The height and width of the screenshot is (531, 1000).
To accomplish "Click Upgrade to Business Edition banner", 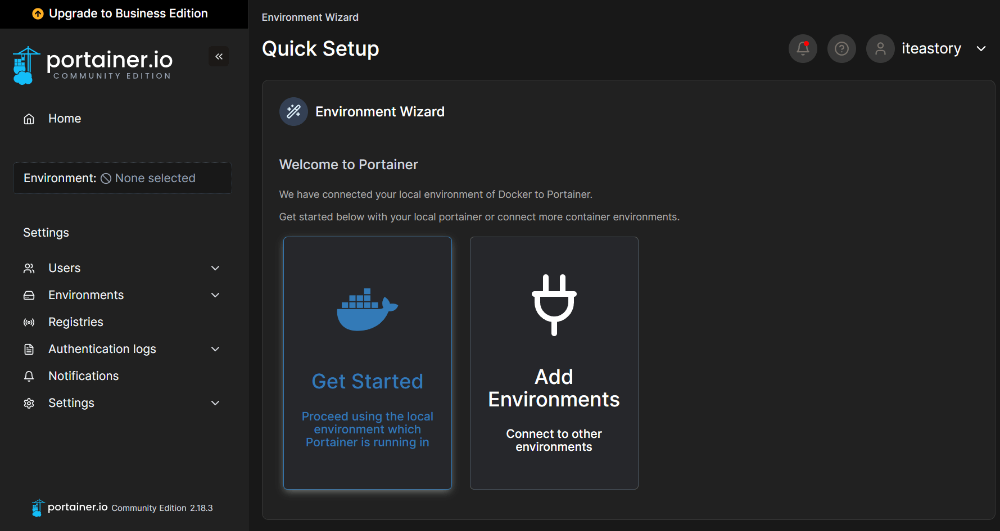I will (x=124, y=13).
